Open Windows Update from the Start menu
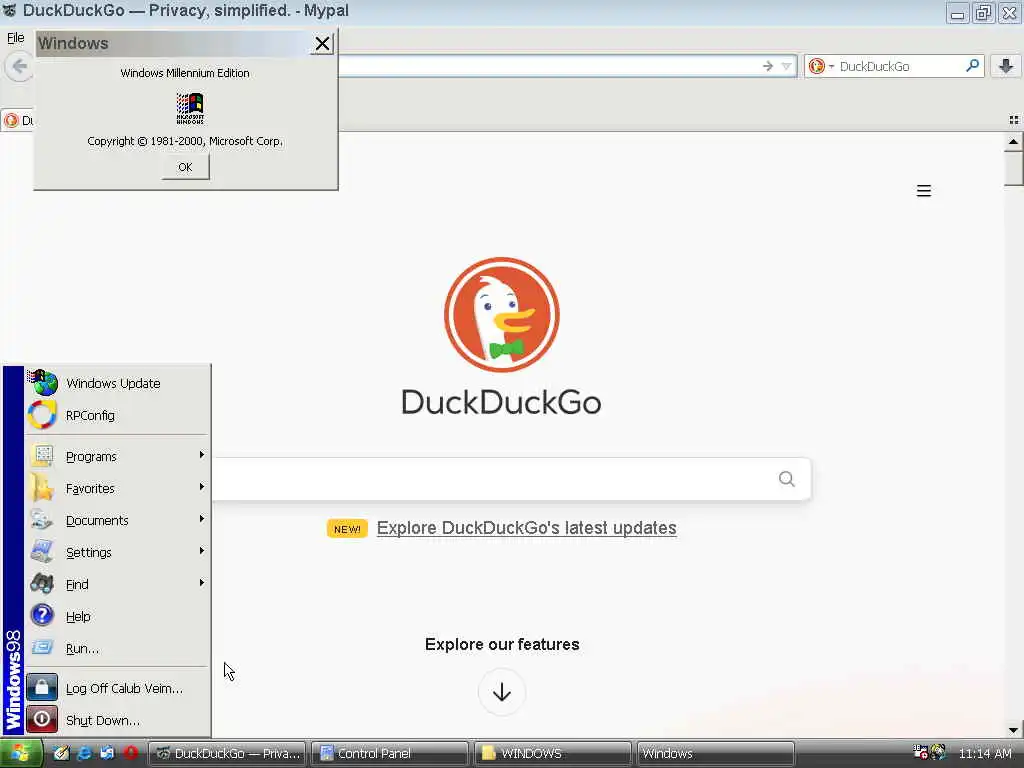1024x768 pixels. click(x=118, y=383)
